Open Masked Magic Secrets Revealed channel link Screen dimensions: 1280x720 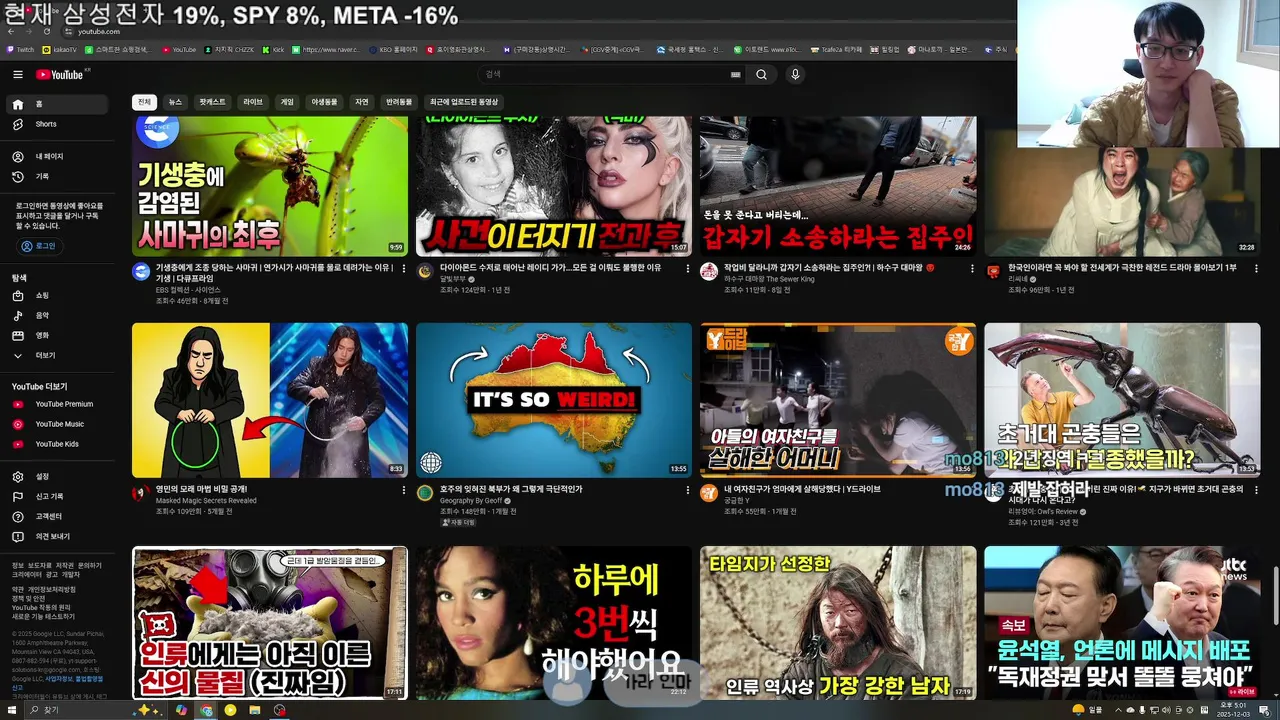pyautogui.click(x=206, y=501)
